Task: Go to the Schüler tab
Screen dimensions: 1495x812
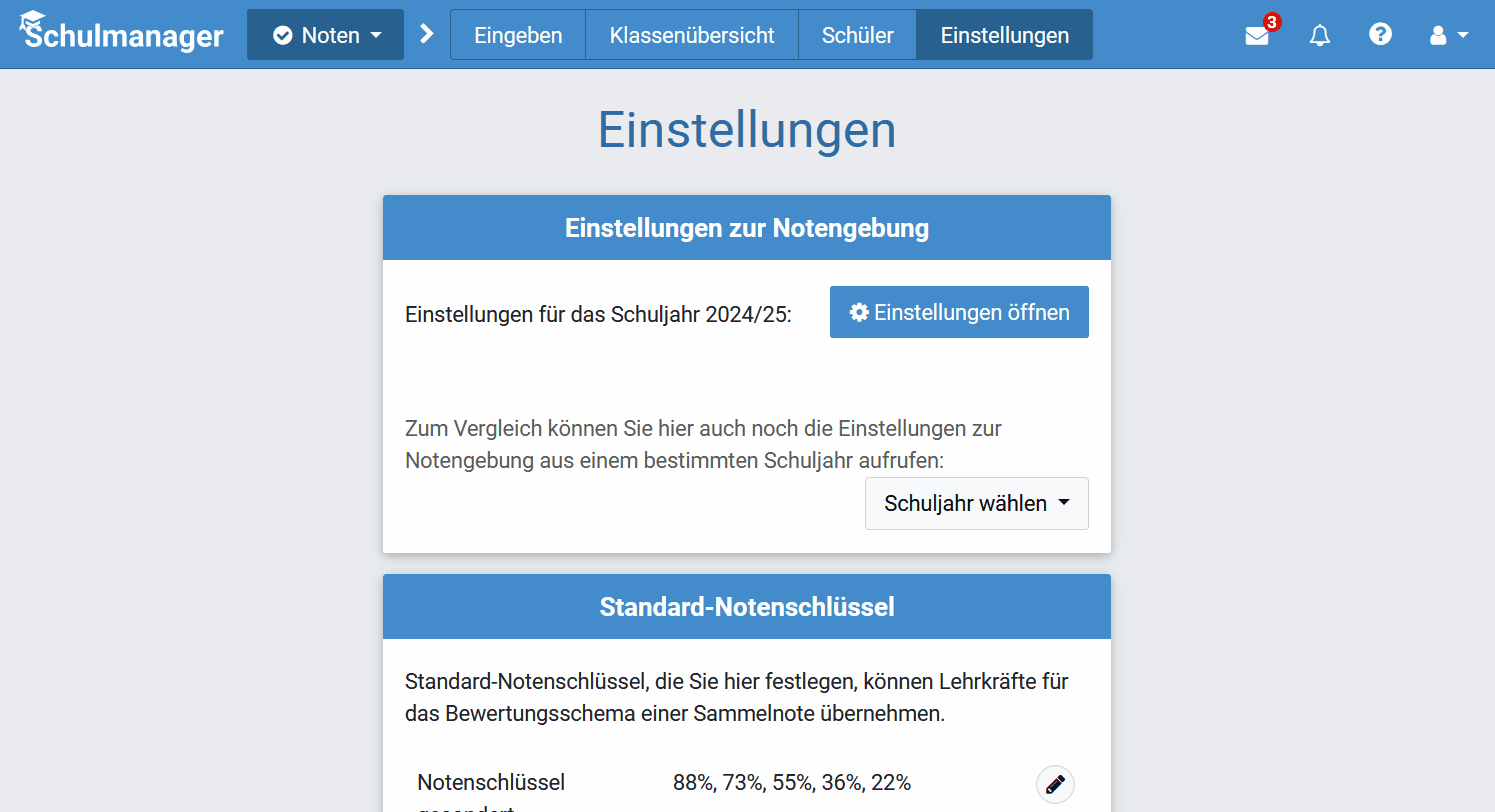Action: 857,35
